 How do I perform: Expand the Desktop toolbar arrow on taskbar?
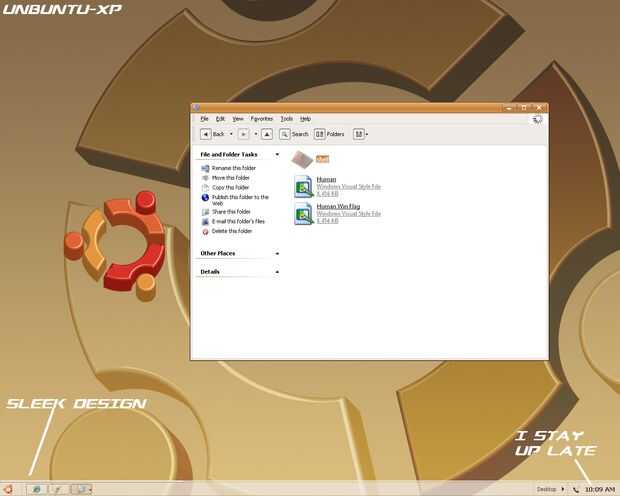coord(563,490)
